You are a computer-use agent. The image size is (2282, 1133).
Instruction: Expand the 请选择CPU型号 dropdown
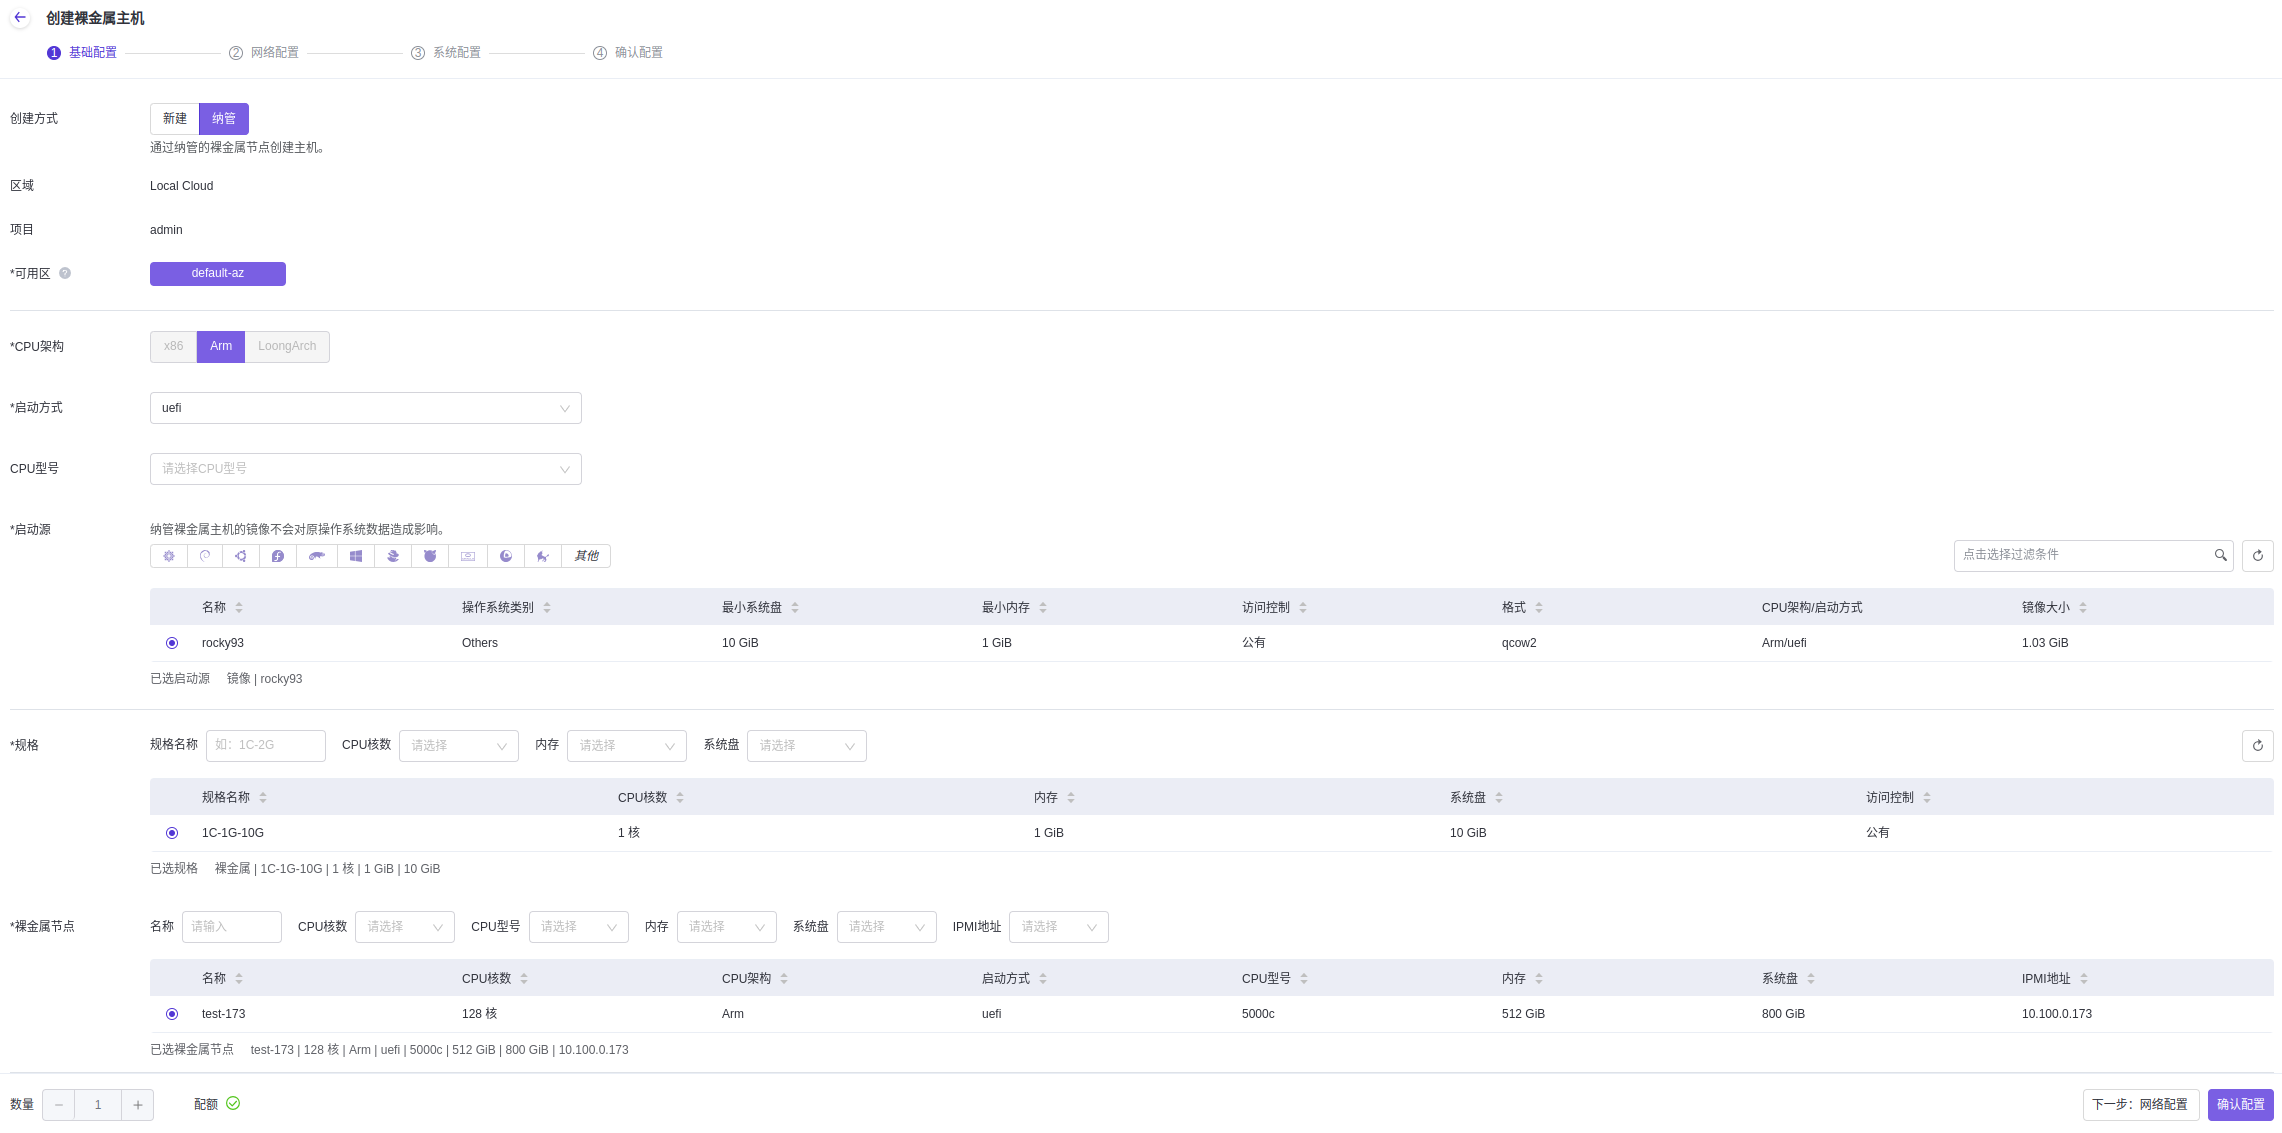tap(365, 469)
